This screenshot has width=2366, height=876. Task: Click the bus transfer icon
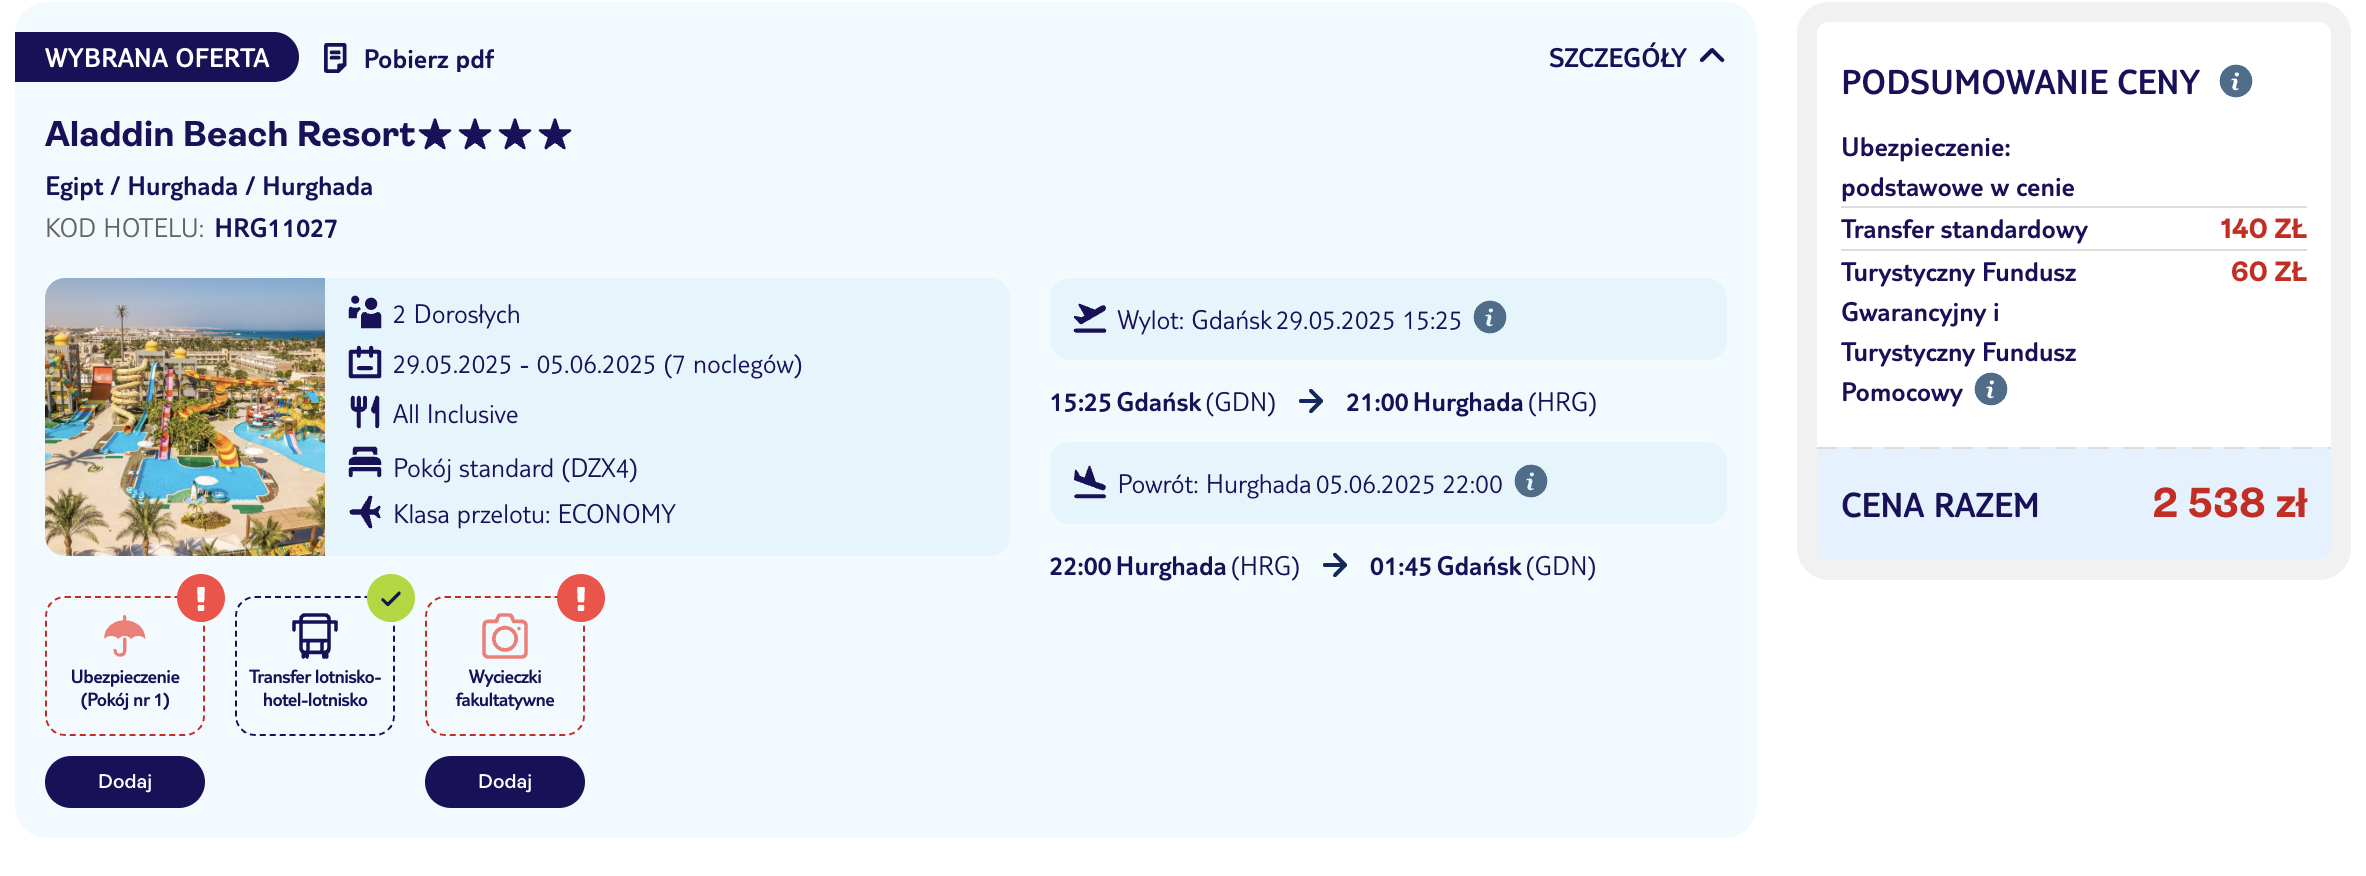tap(315, 636)
